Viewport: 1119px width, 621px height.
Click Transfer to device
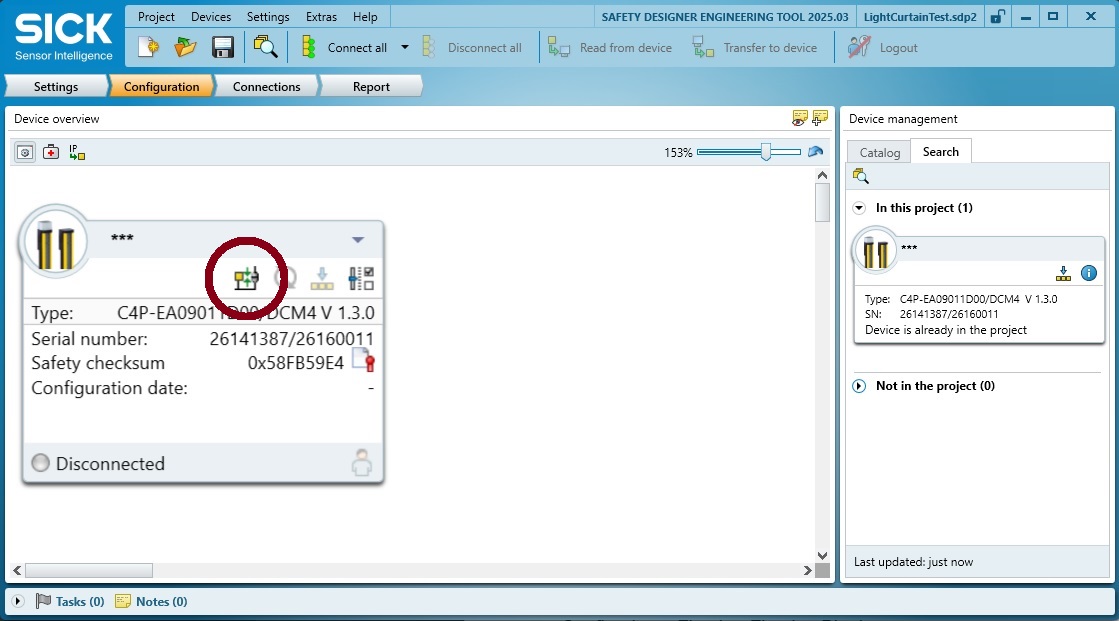pos(755,48)
